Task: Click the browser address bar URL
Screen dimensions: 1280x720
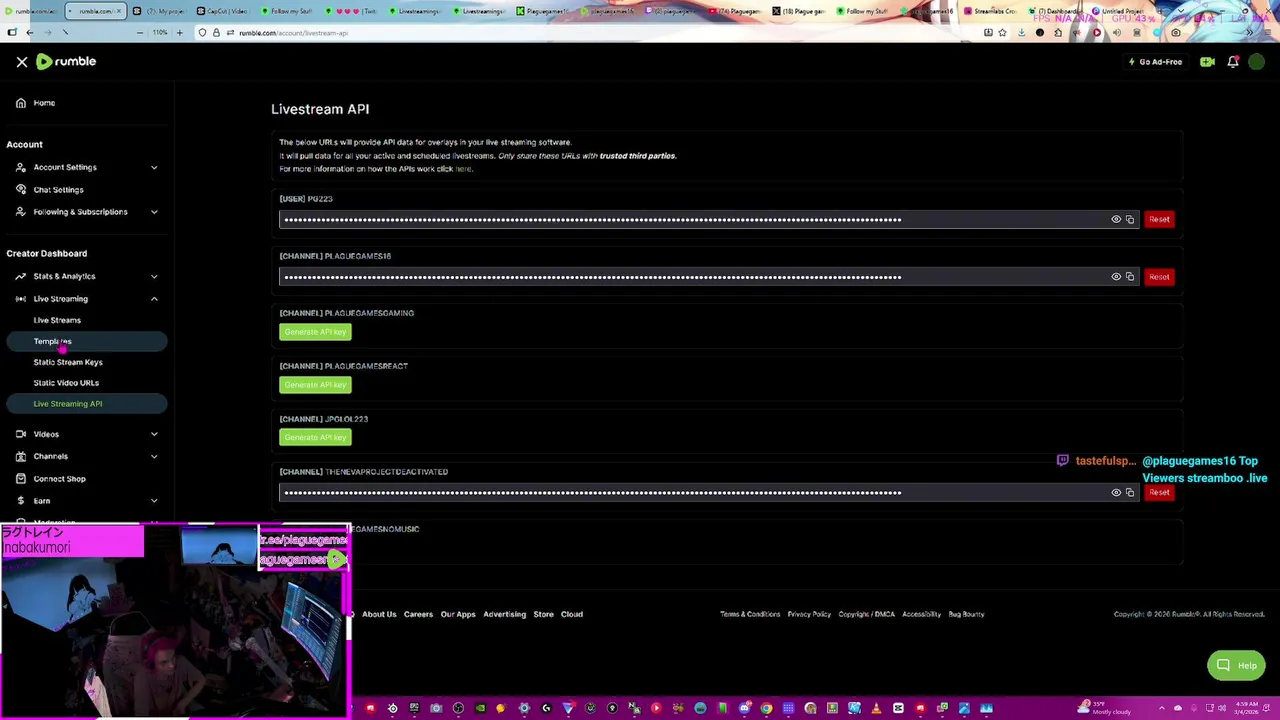Action: (x=293, y=33)
